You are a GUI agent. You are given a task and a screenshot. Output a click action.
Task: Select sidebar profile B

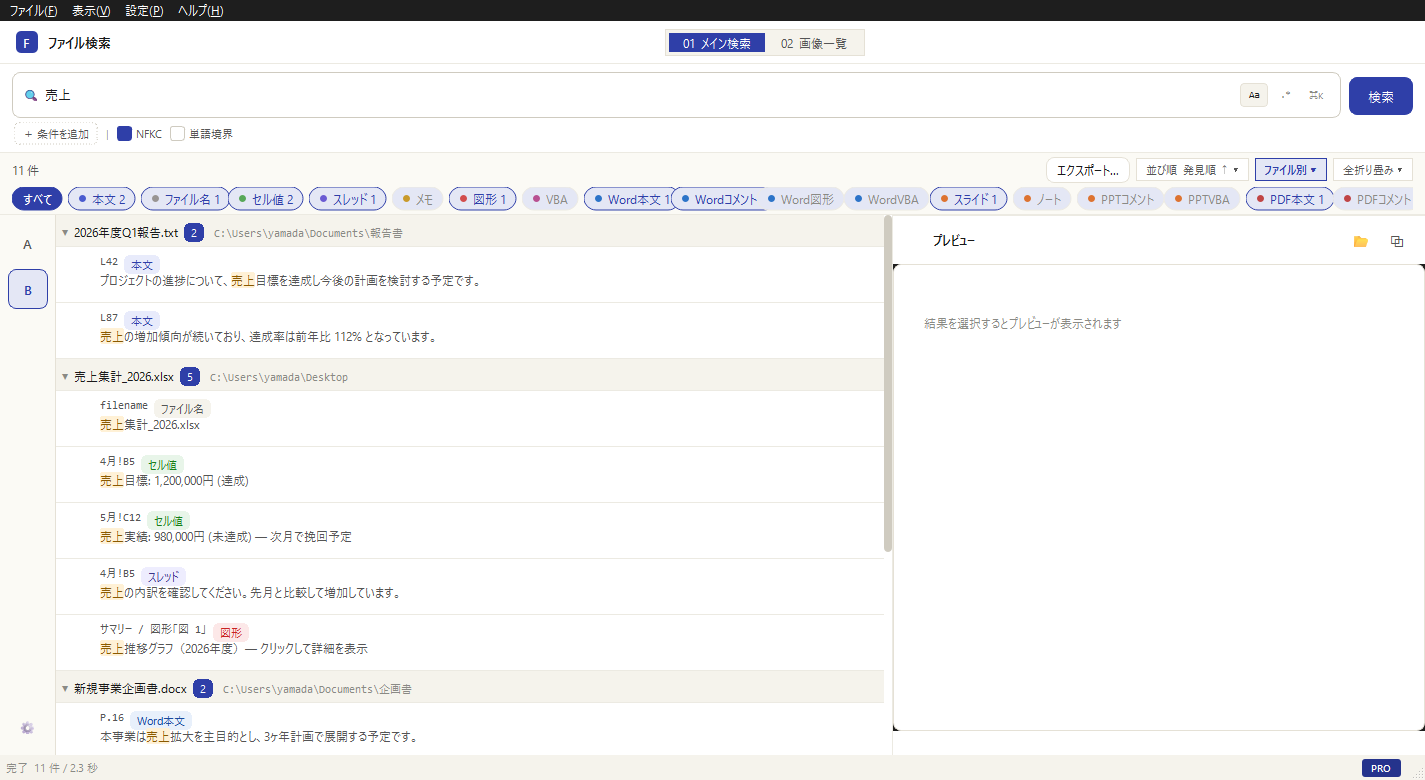28,290
